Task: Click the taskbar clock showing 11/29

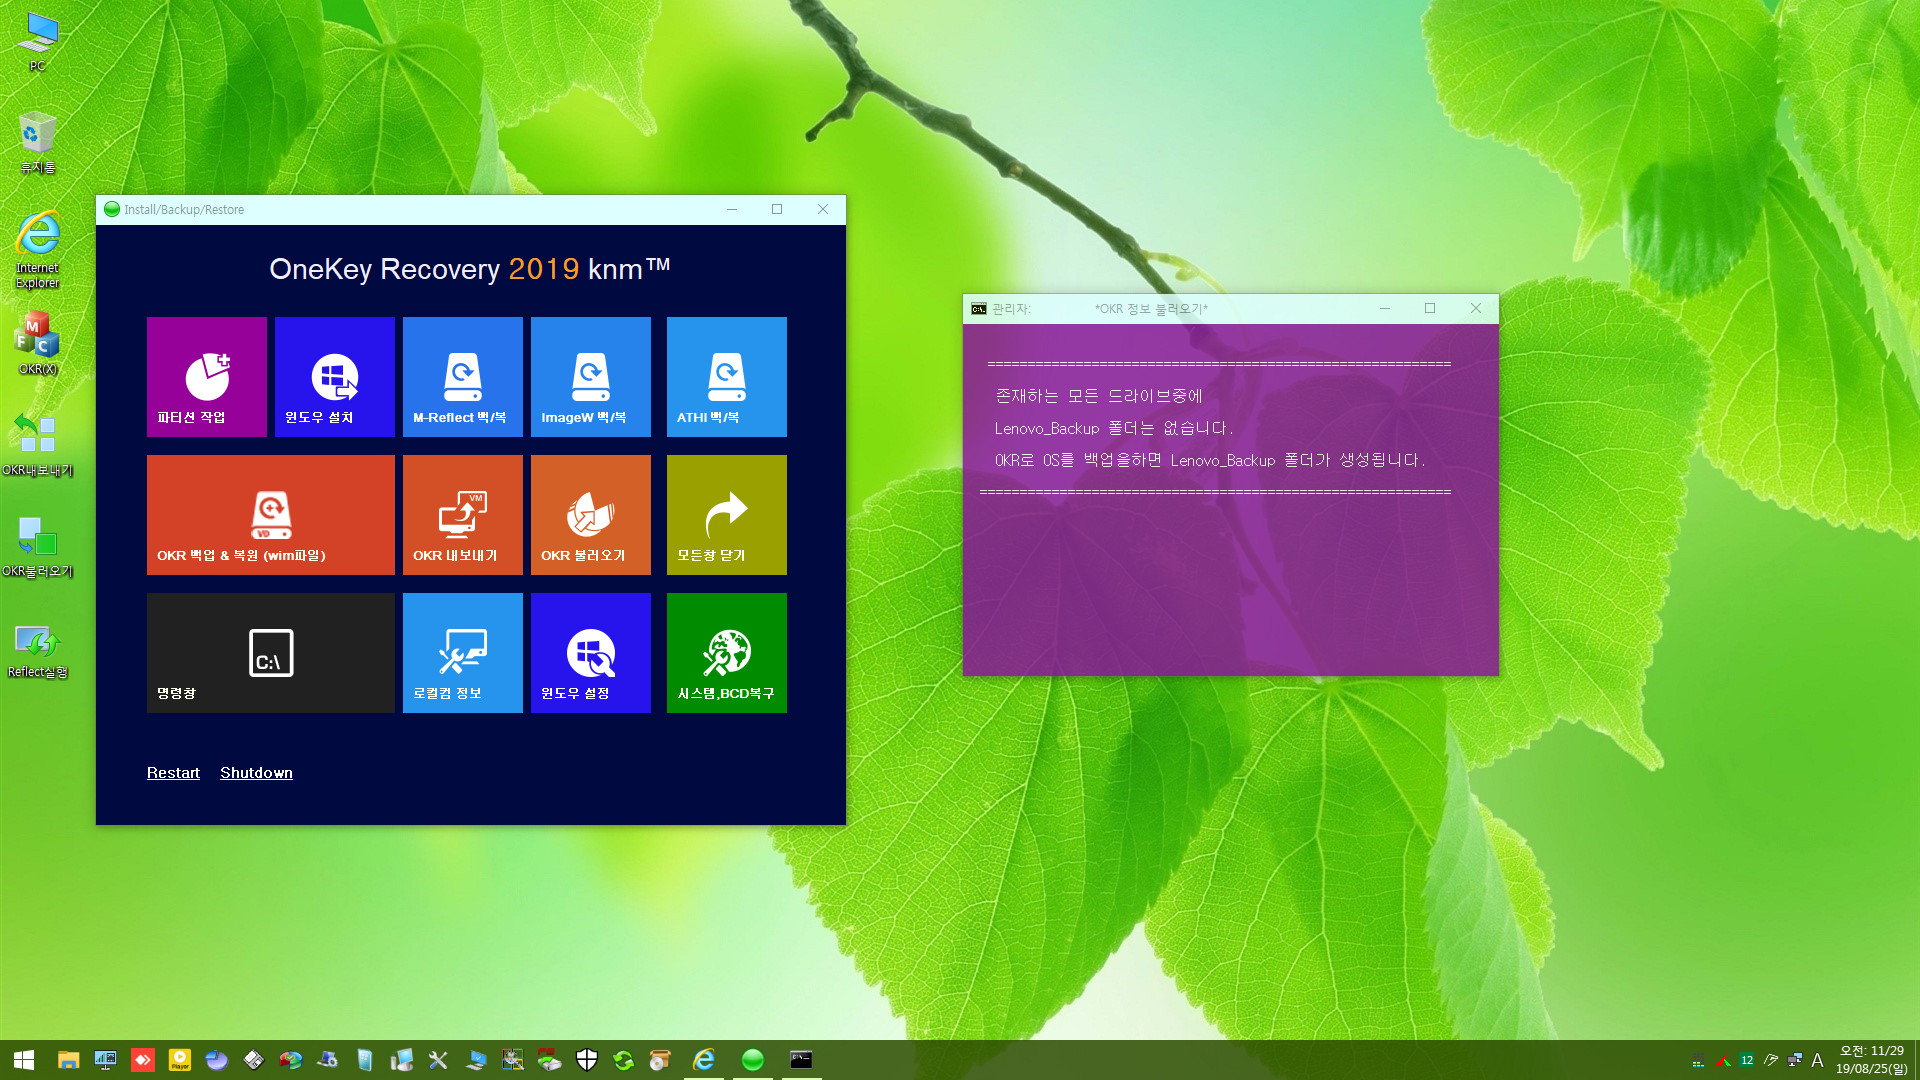Action: point(1872,1060)
